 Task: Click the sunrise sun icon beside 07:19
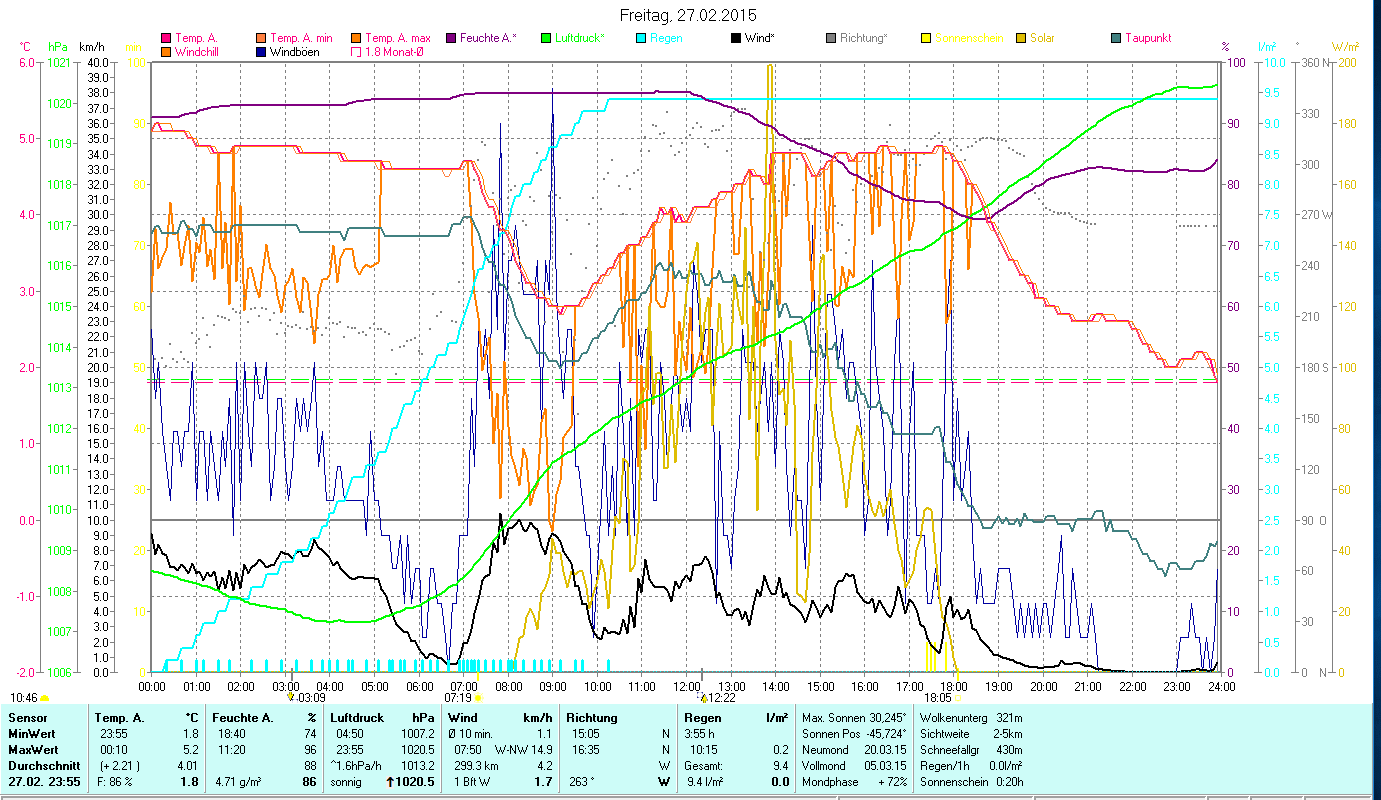[477, 698]
